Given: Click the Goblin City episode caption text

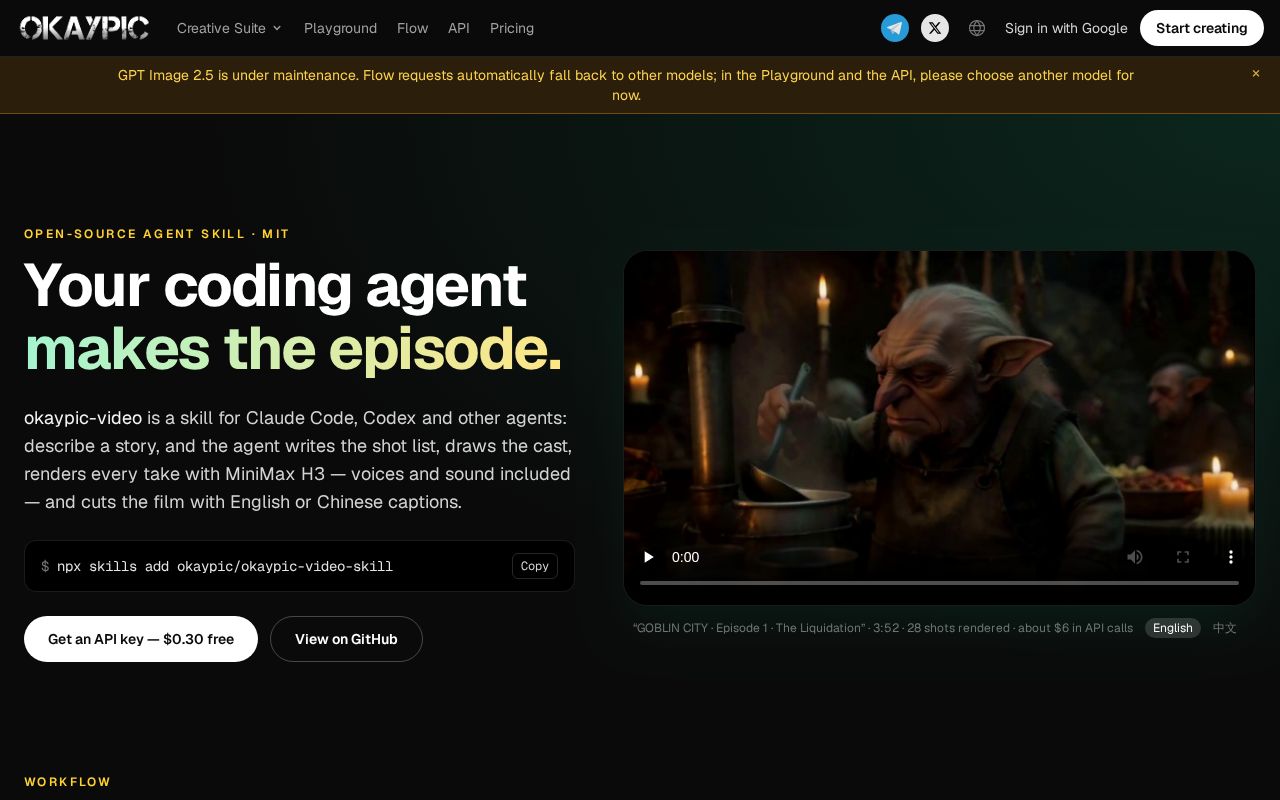Looking at the screenshot, I should click(x=883, y=628).
